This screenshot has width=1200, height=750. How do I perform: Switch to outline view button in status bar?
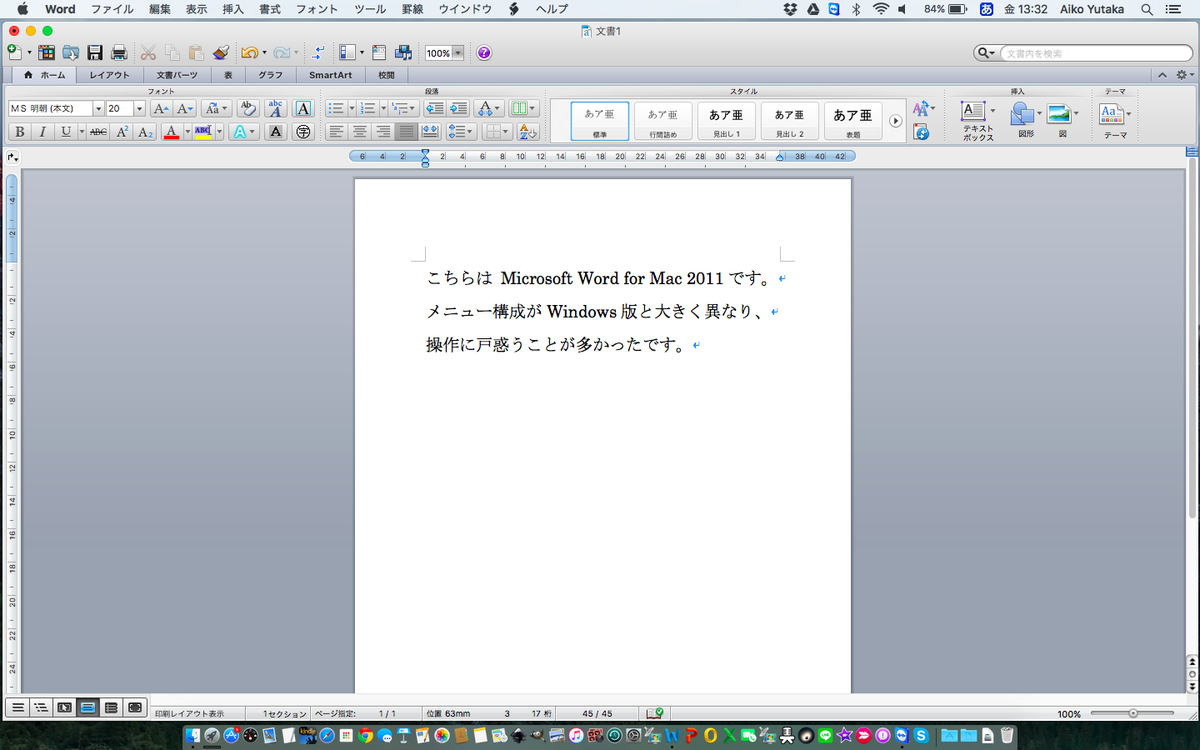(41, 707)
